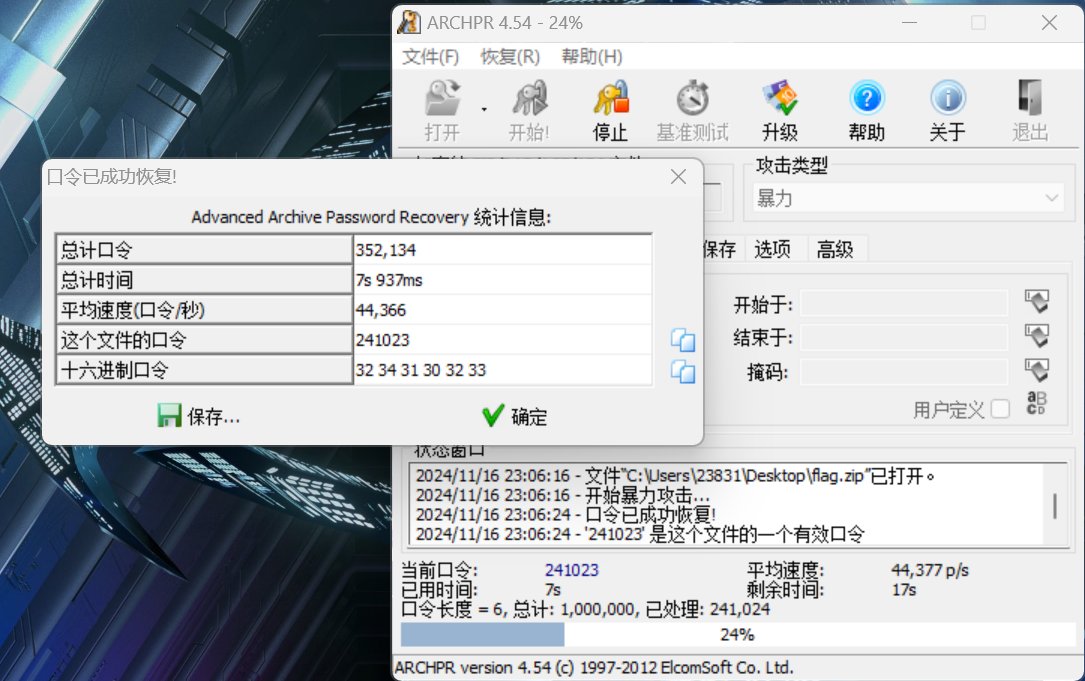Click the blue current password 241023
This screenshot has height=681, width=1085.
[x=572, y=570]
